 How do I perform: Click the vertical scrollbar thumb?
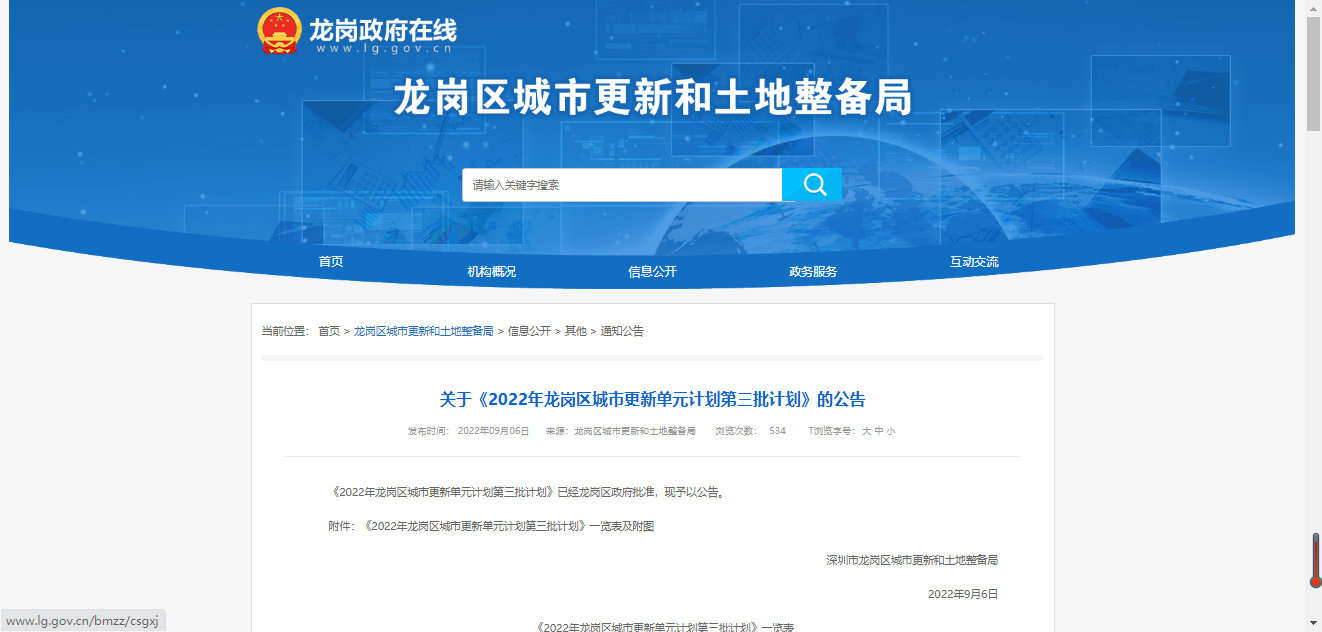click(x=1314, y=74)
